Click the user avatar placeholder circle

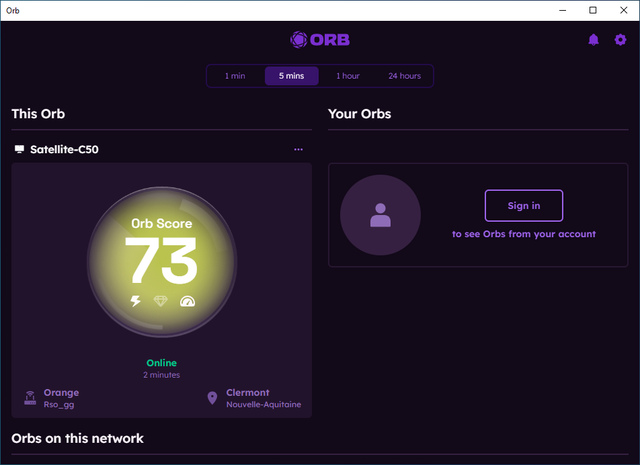click(x=380, y=215)
